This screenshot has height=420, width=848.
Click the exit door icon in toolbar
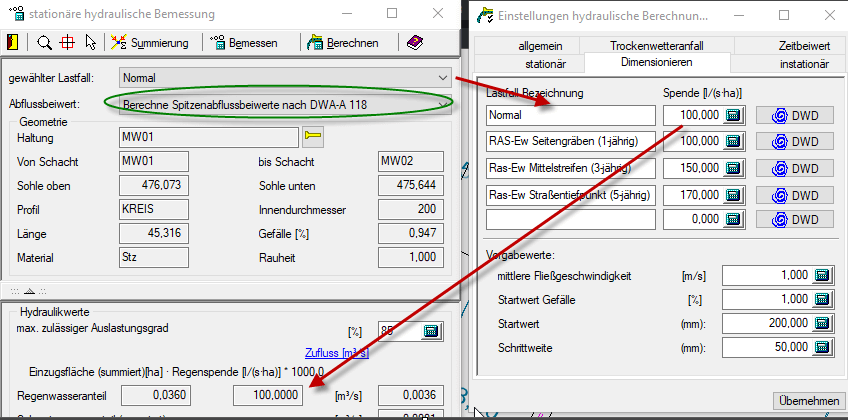click(12, 42)
